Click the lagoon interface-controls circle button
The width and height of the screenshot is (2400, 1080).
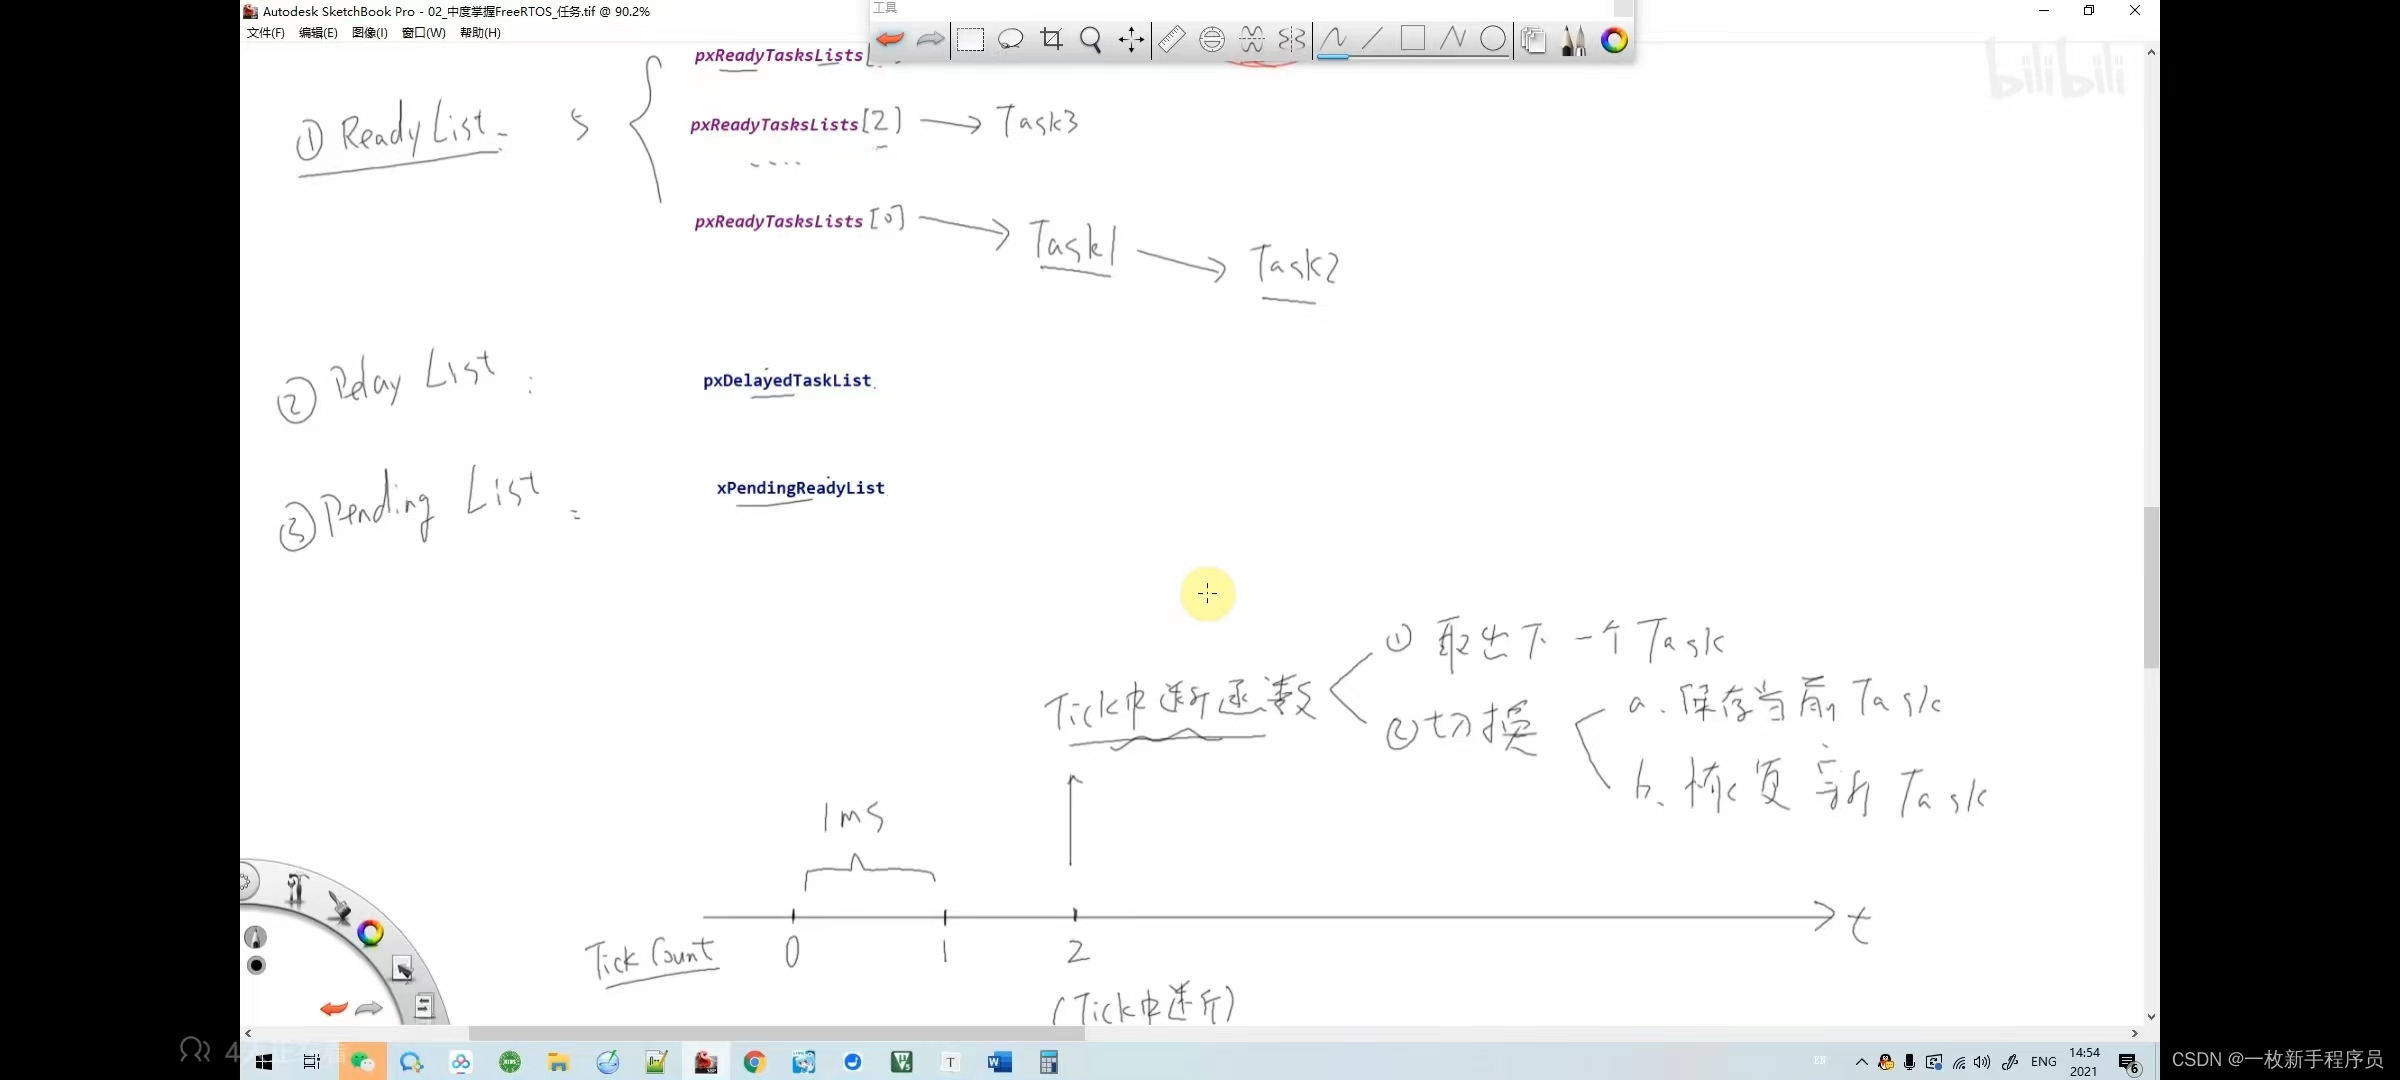(246, 882)
